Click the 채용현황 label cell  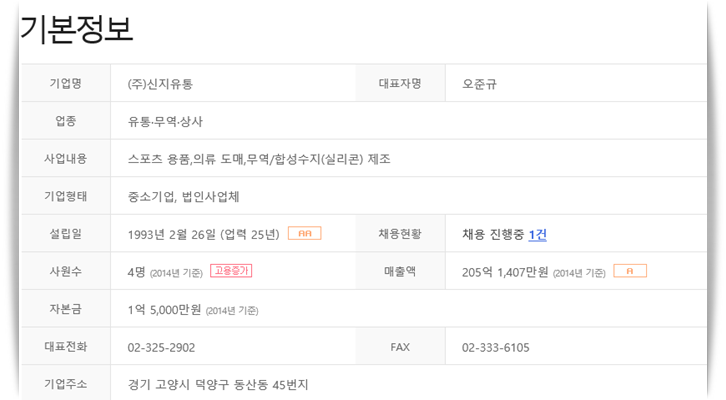coord(400,233)
